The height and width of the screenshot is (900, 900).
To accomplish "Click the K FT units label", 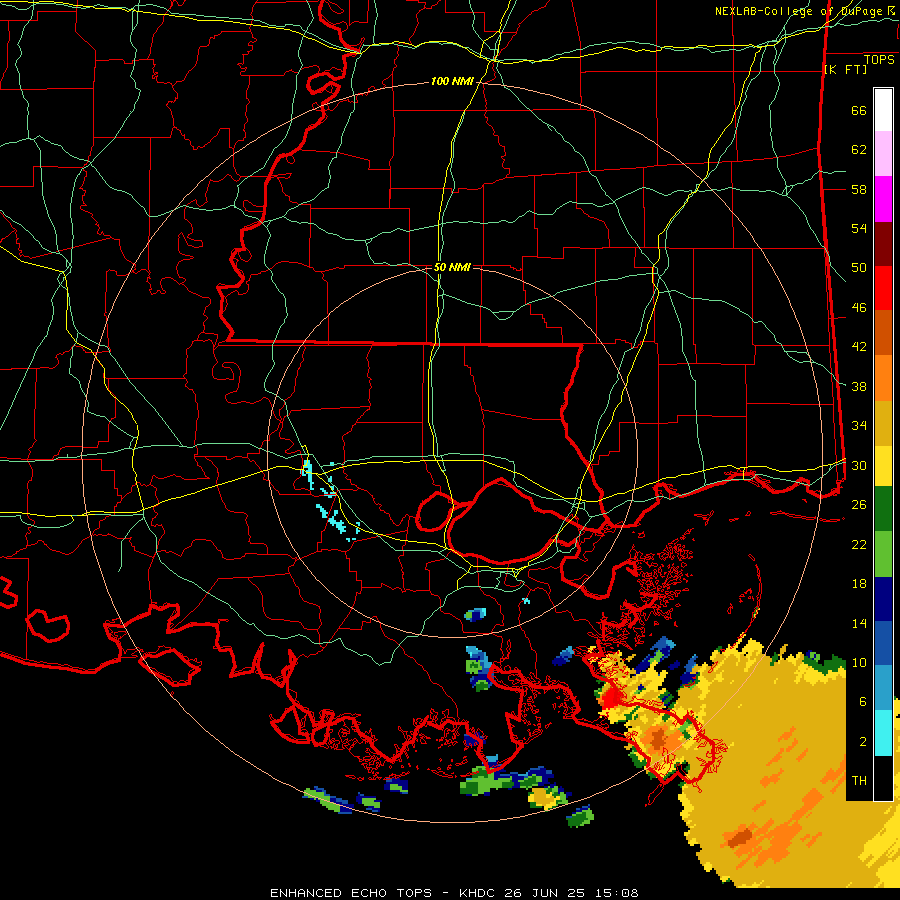I will coord(845,69).
